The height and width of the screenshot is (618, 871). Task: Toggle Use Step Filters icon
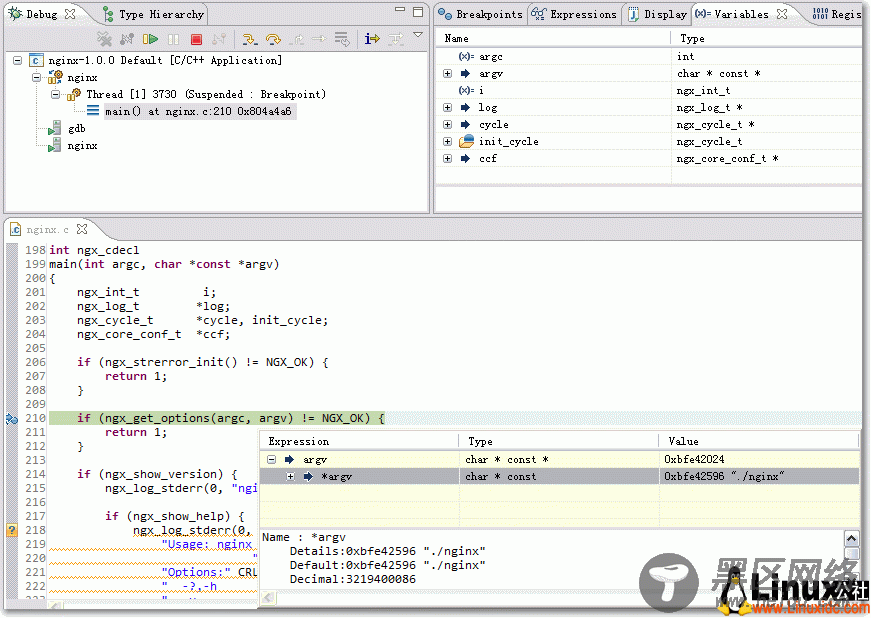(396, 39)
